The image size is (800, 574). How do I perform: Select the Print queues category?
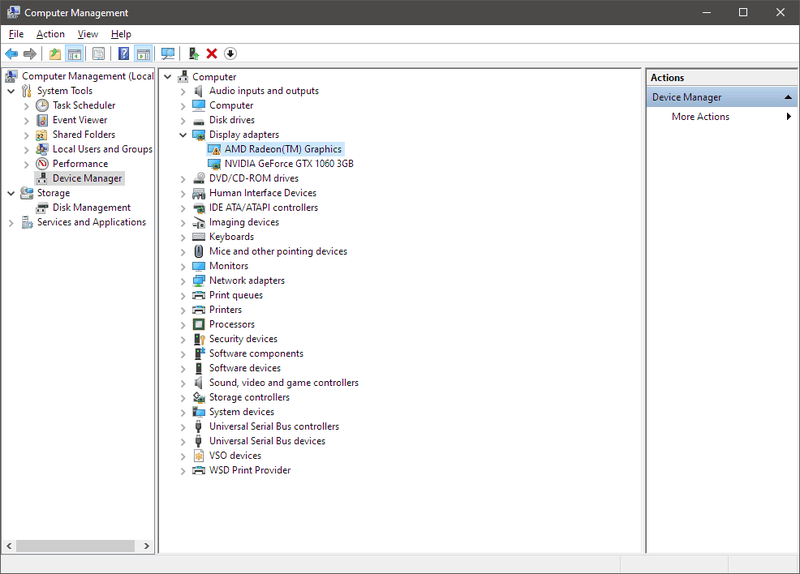tap(236, 295)
